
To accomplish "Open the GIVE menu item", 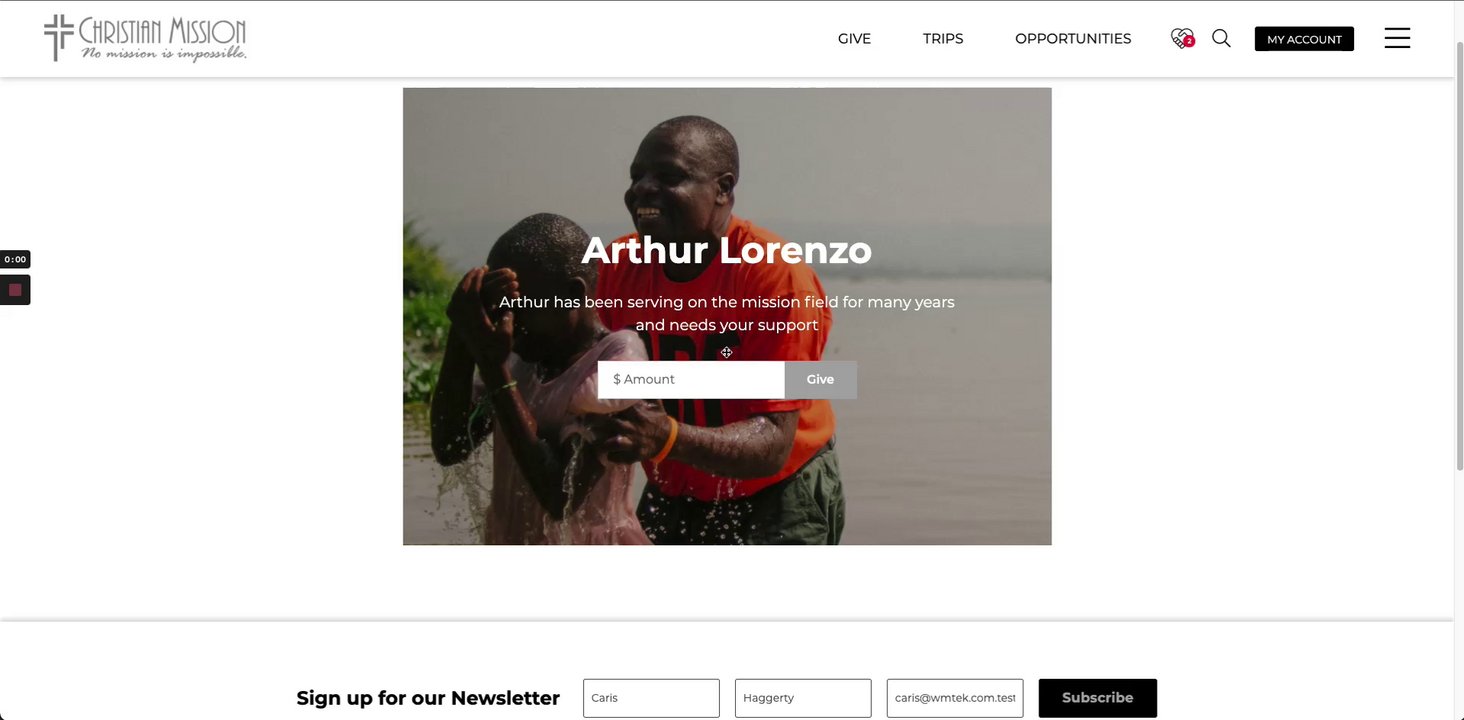I will point(854,39).
